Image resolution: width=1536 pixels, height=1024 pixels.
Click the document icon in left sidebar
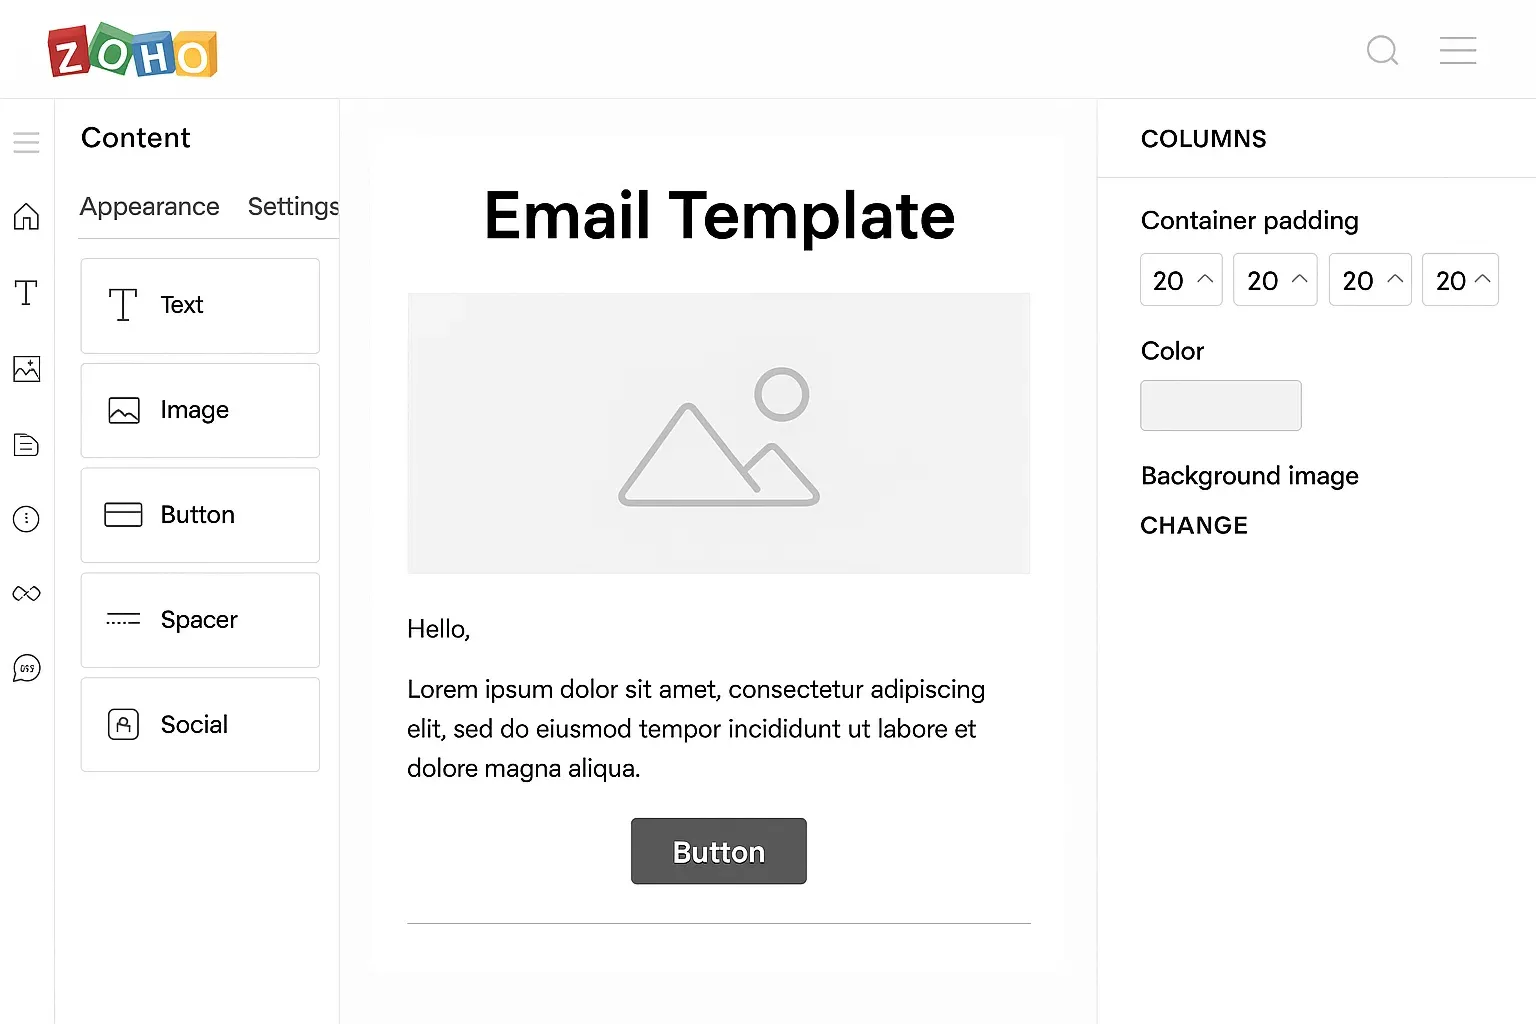pos(27,444)
